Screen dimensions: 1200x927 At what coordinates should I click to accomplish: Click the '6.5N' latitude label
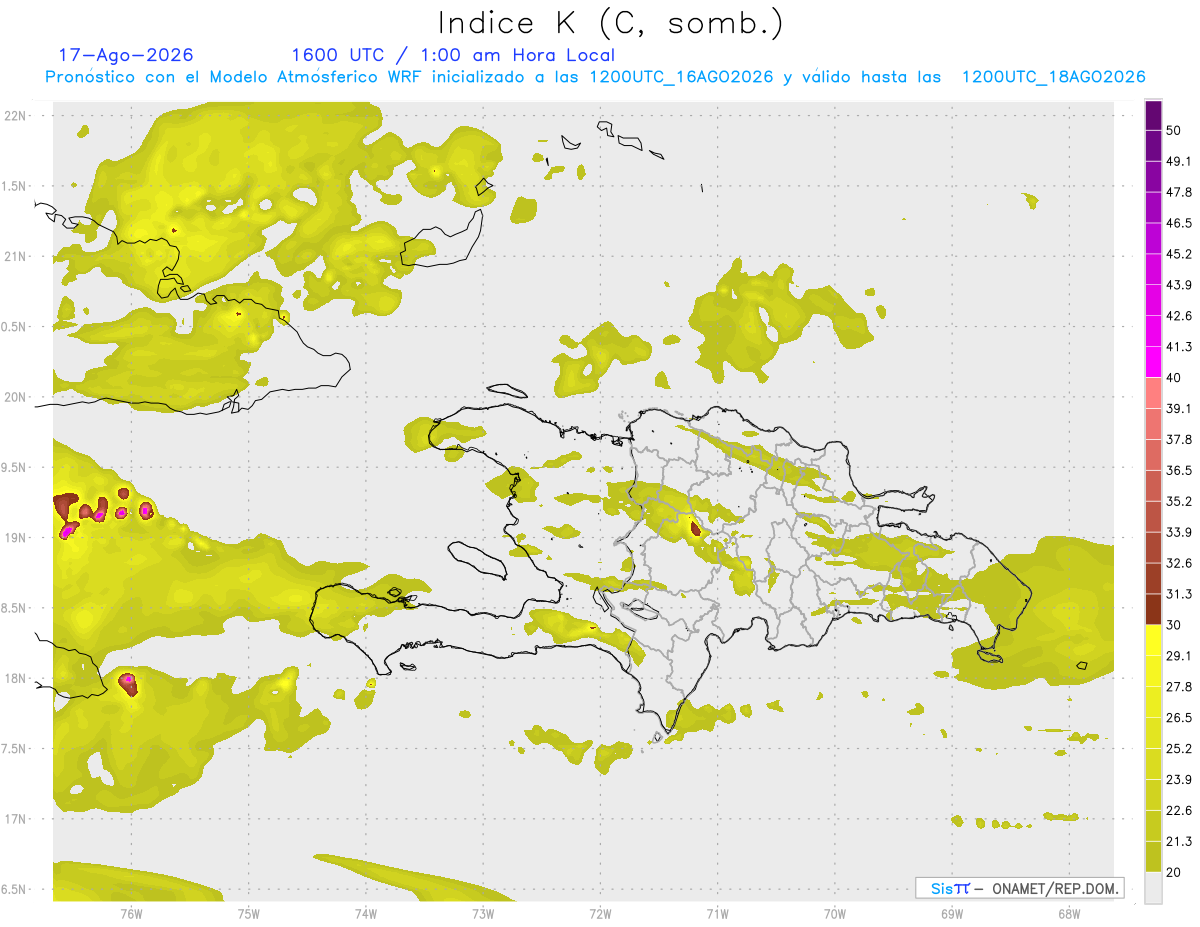tap(13, 889)
